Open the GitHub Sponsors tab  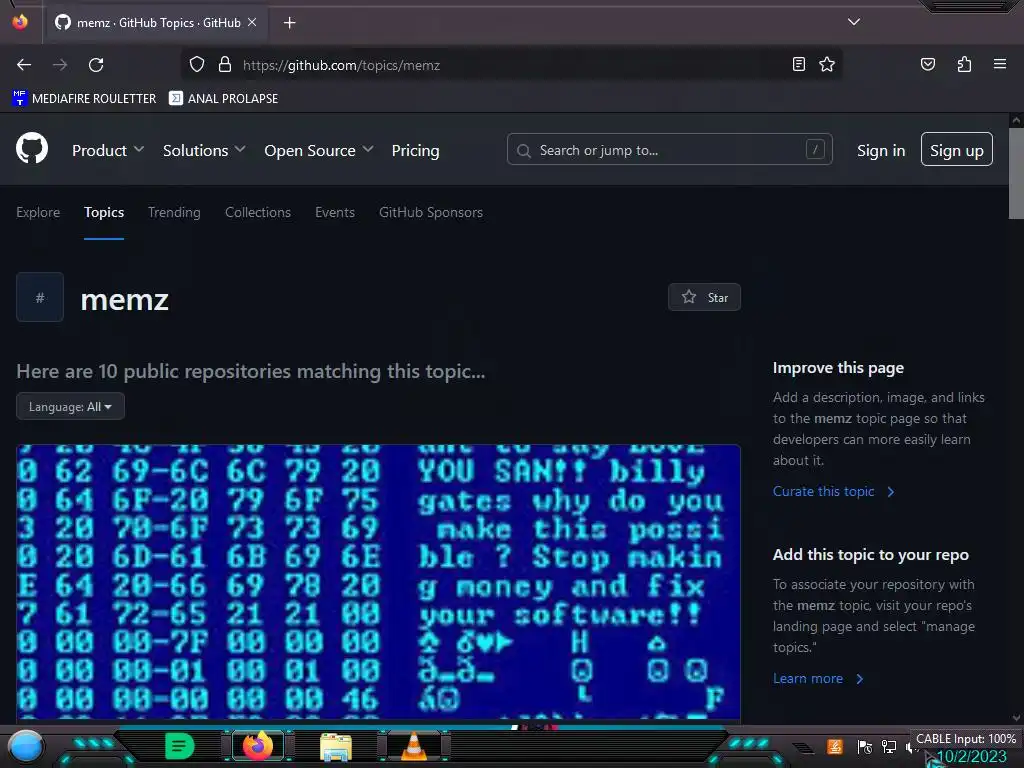(x=431, y=212)
